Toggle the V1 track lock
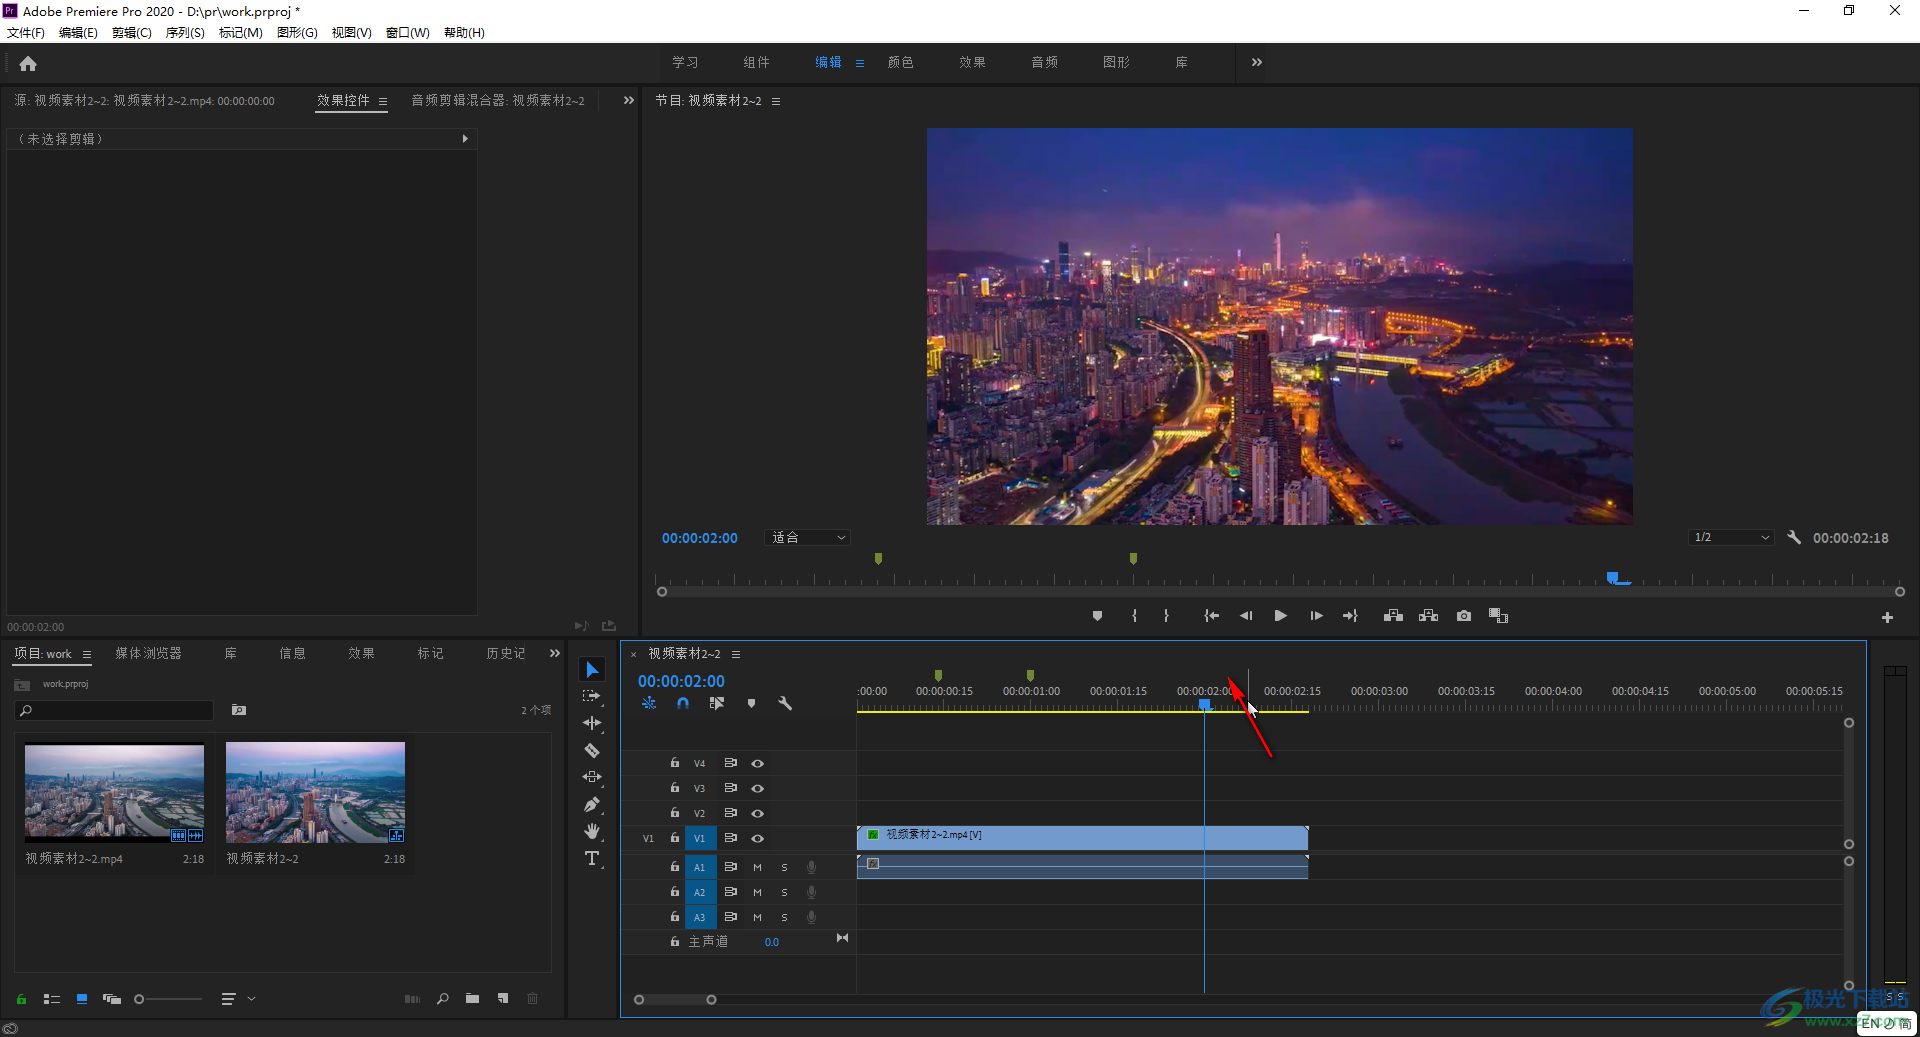This screenshot has height=1037, width=1920. point(675,838)
